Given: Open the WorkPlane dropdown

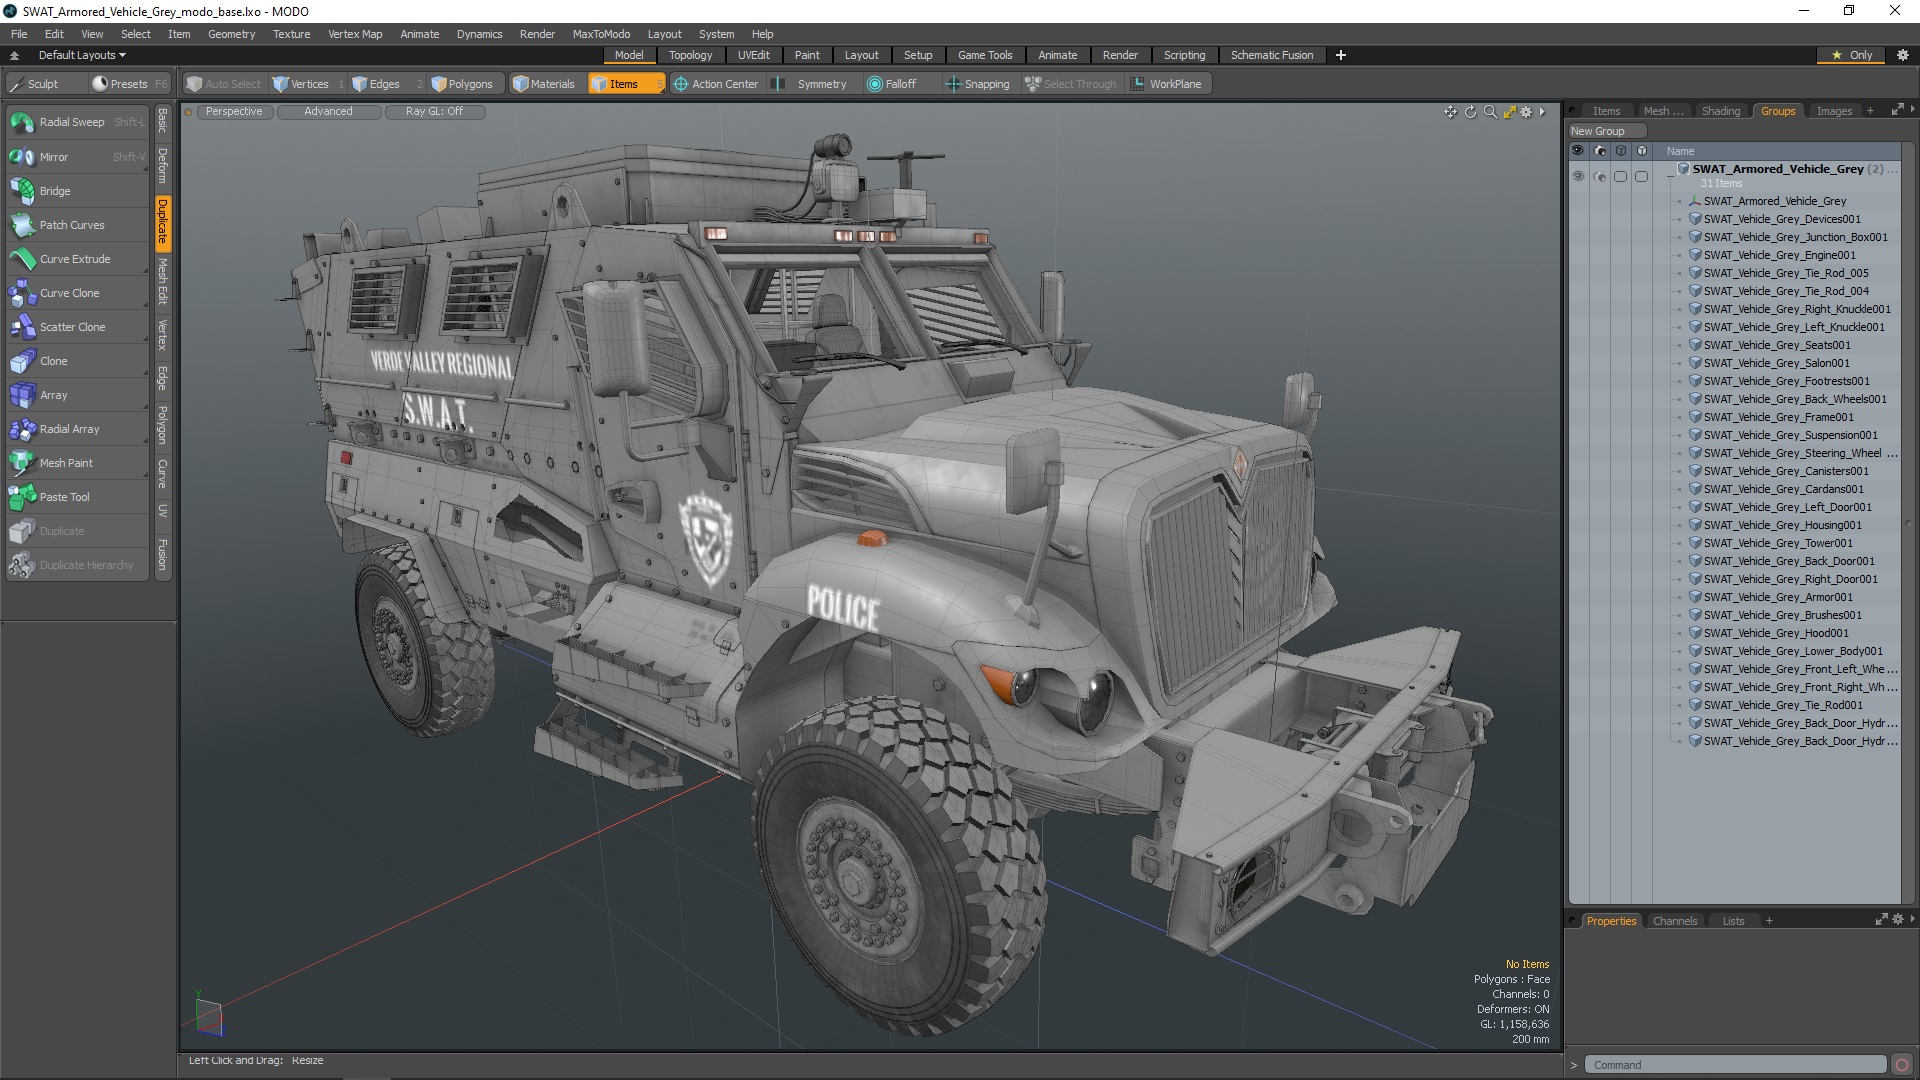Looking at the screenshot, I should click(1167, 84).
